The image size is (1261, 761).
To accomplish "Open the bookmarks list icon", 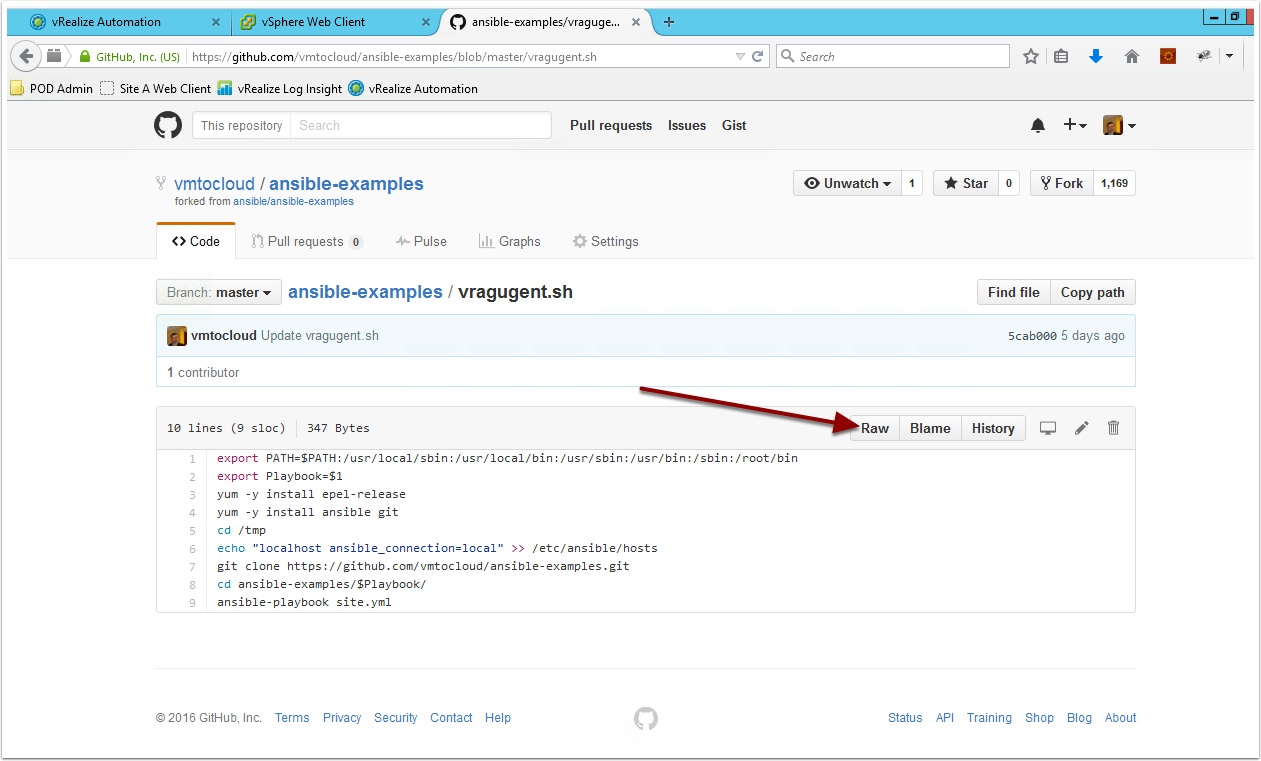I will (x=1062, y=57).
